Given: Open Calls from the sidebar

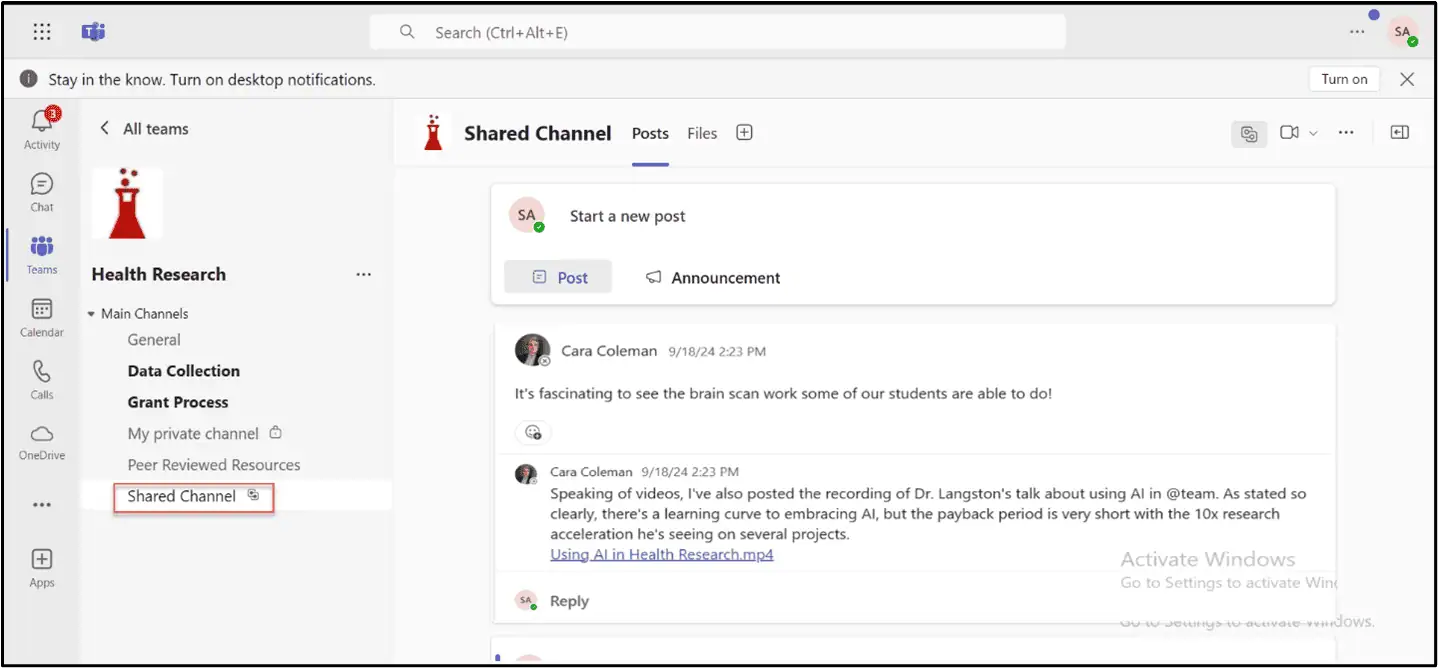Looking at the screenshot, I should tap(40, 378).
